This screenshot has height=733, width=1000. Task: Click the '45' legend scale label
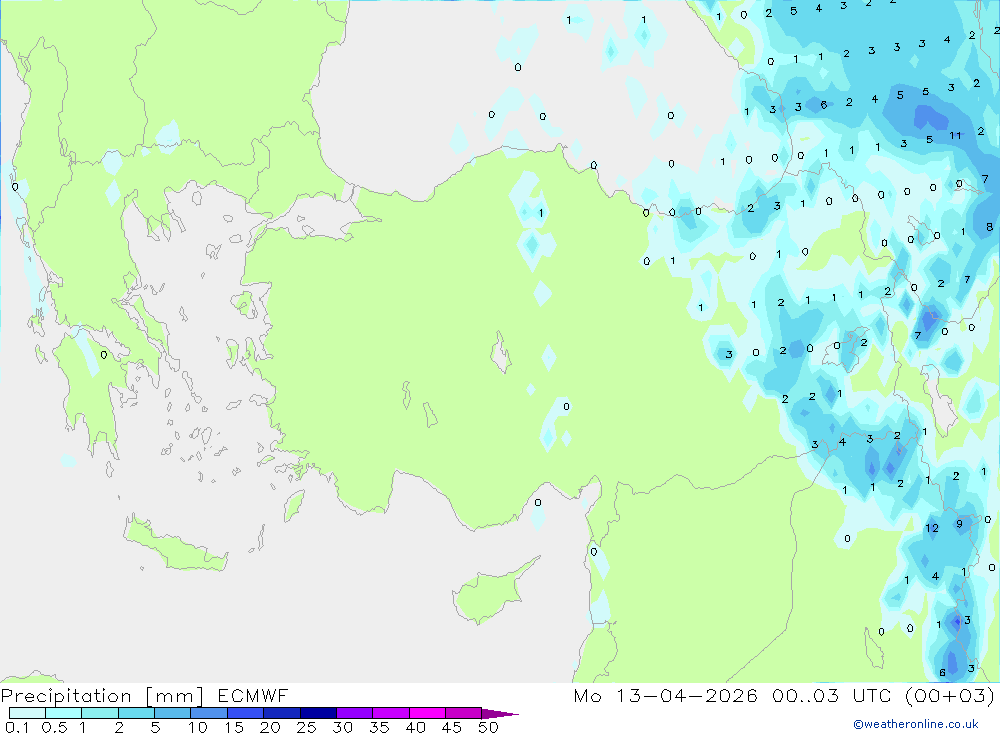[452, 727]
